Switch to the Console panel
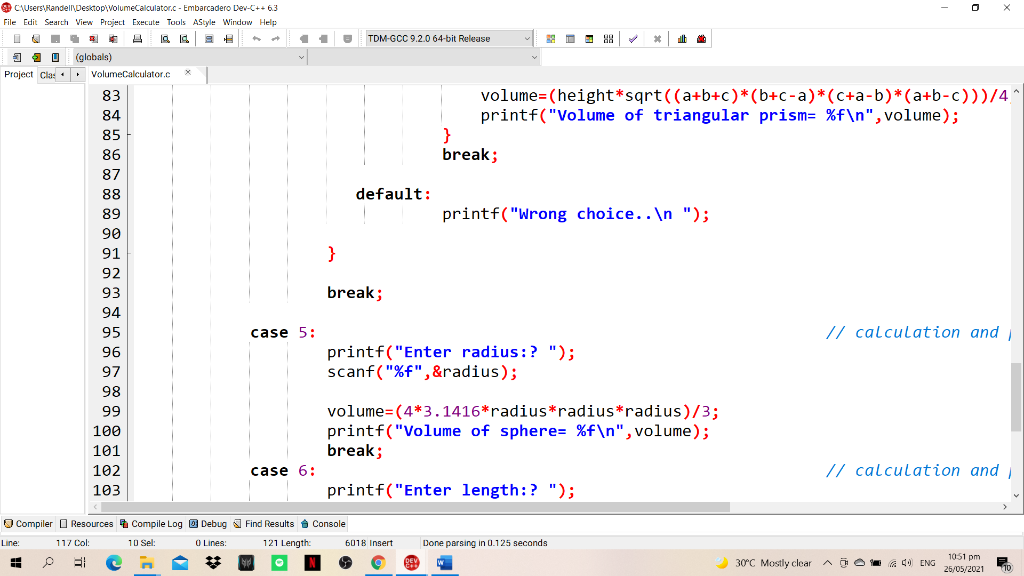The width and height of the screenshot is (1024, 576). pyautogui.click(x=322, y=523)
